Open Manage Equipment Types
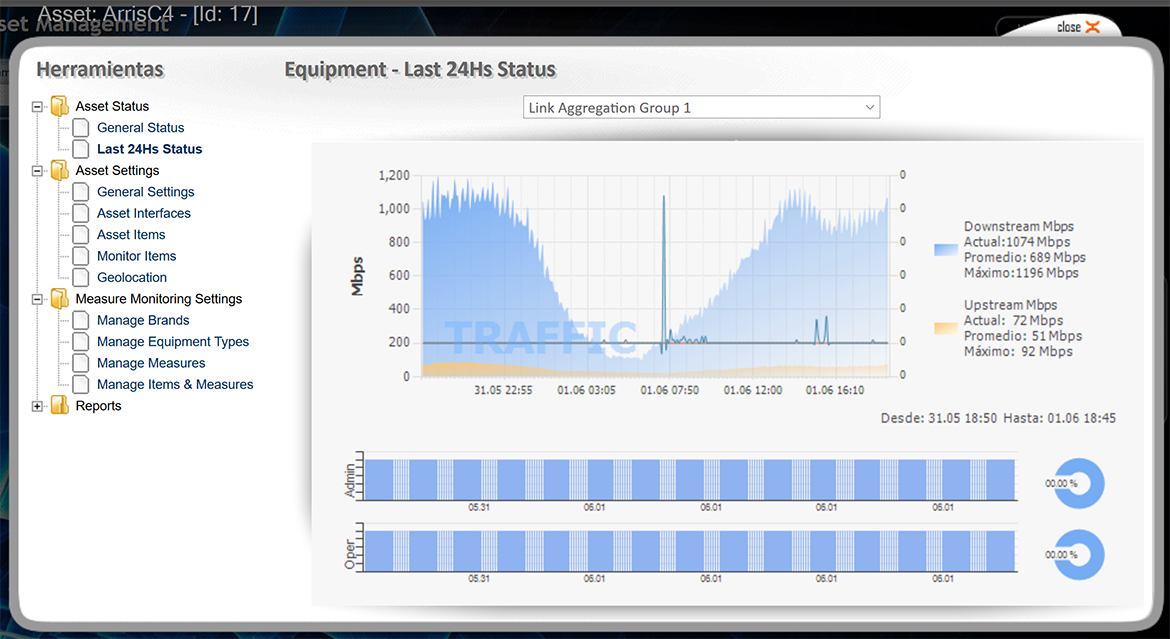 [x=172, y=342]
